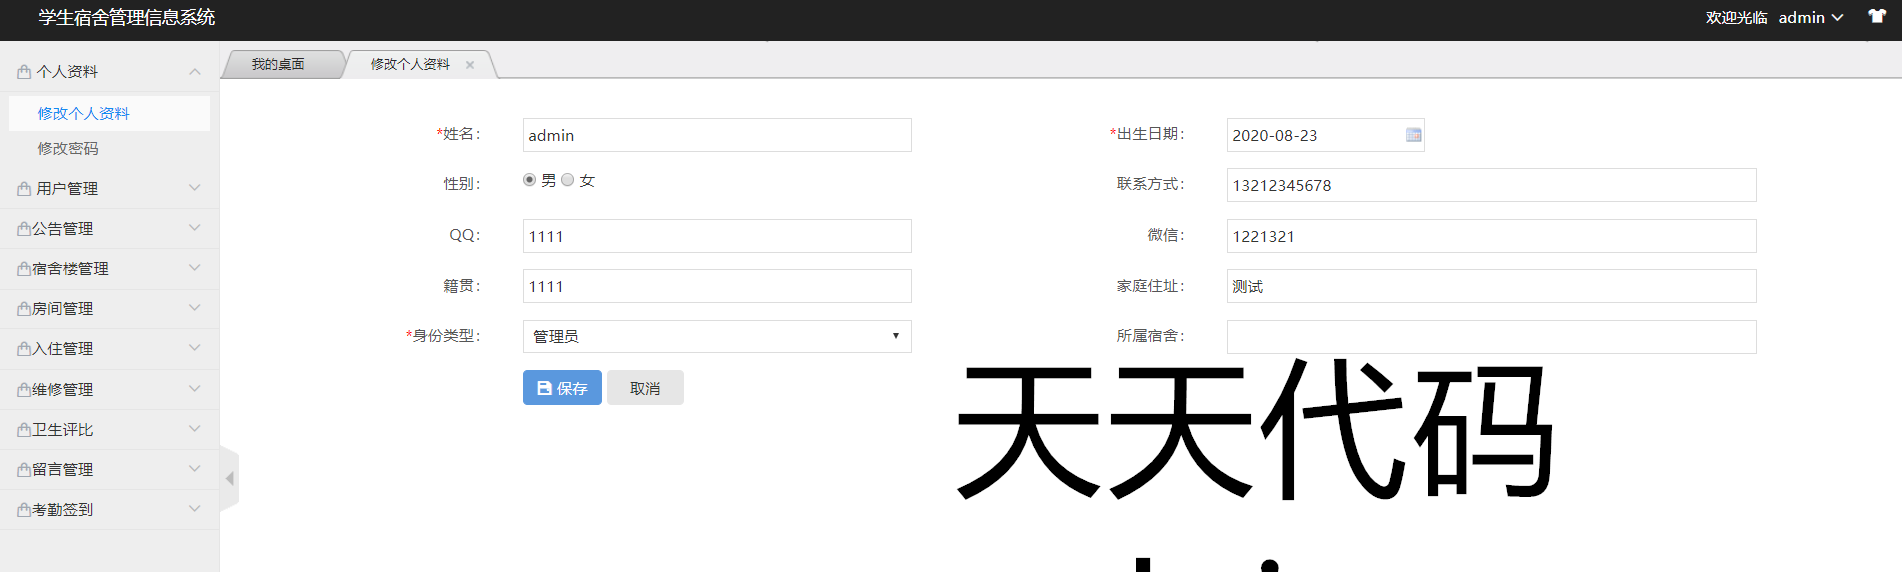Click the lock icon beside 个人资料
The height and width of the screenshot is (572, 1902).
click(24, 72)
